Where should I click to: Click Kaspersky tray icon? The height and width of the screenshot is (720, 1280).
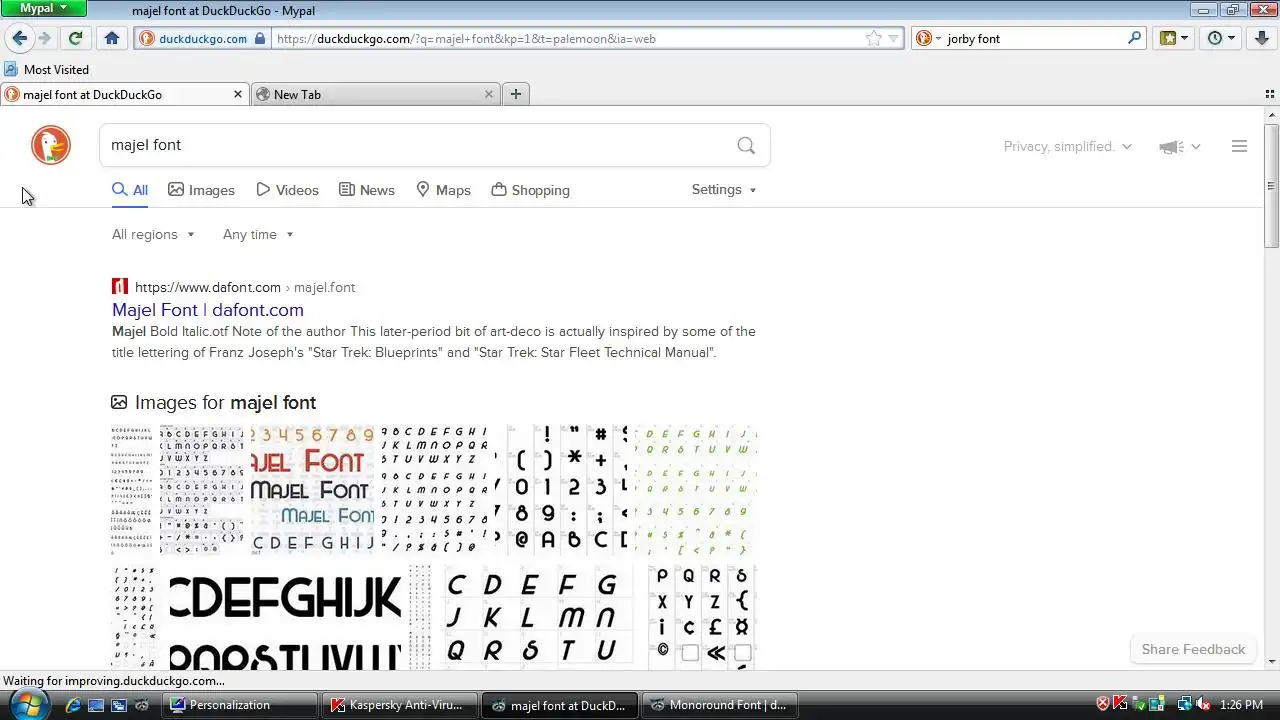(1121, 704)
